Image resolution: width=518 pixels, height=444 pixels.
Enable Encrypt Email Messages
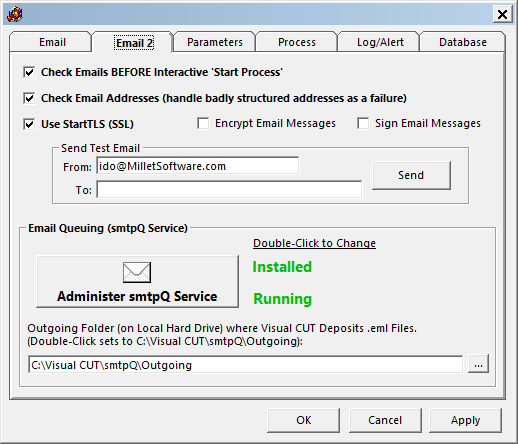coord(203,123)
